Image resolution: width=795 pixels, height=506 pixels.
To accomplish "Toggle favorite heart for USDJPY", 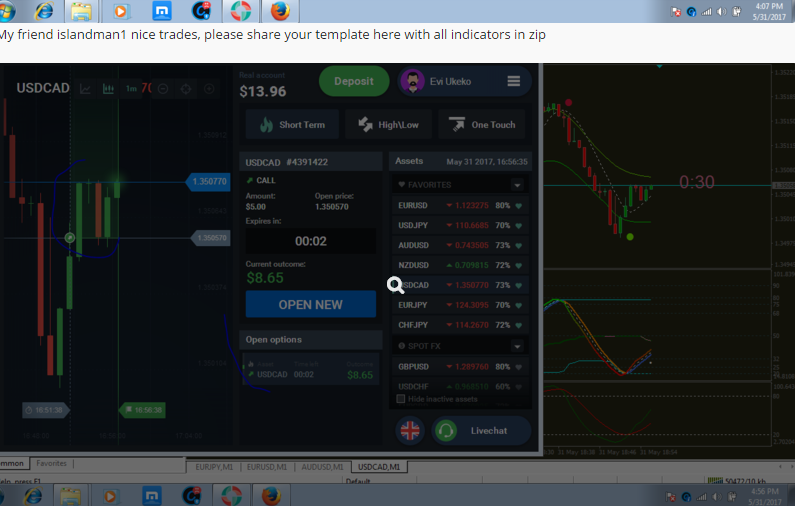I will pyautogui.click(x=519, y=226).
